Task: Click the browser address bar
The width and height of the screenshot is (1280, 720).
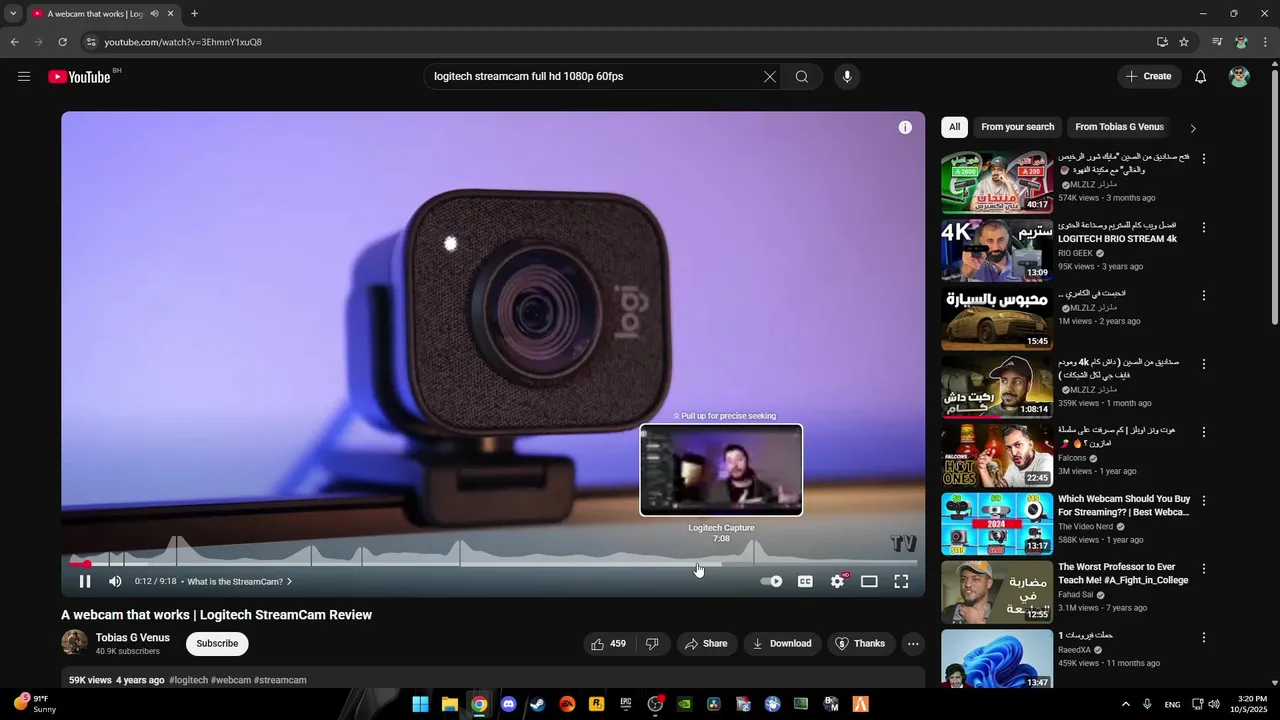Action: [x=620, y=42]
